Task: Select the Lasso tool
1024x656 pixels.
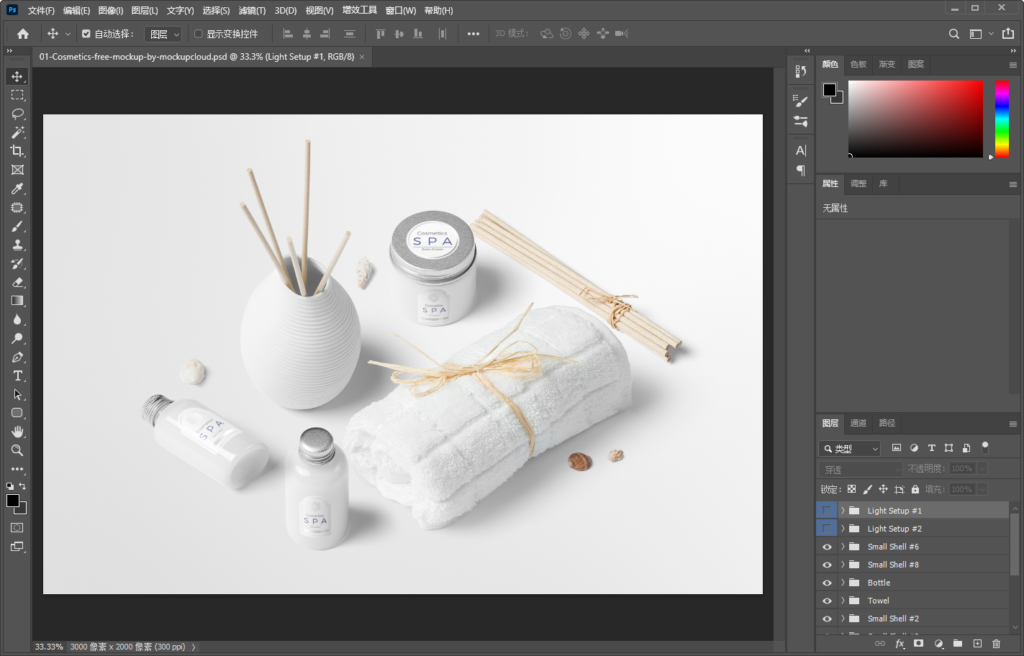Action: point(17,114)
